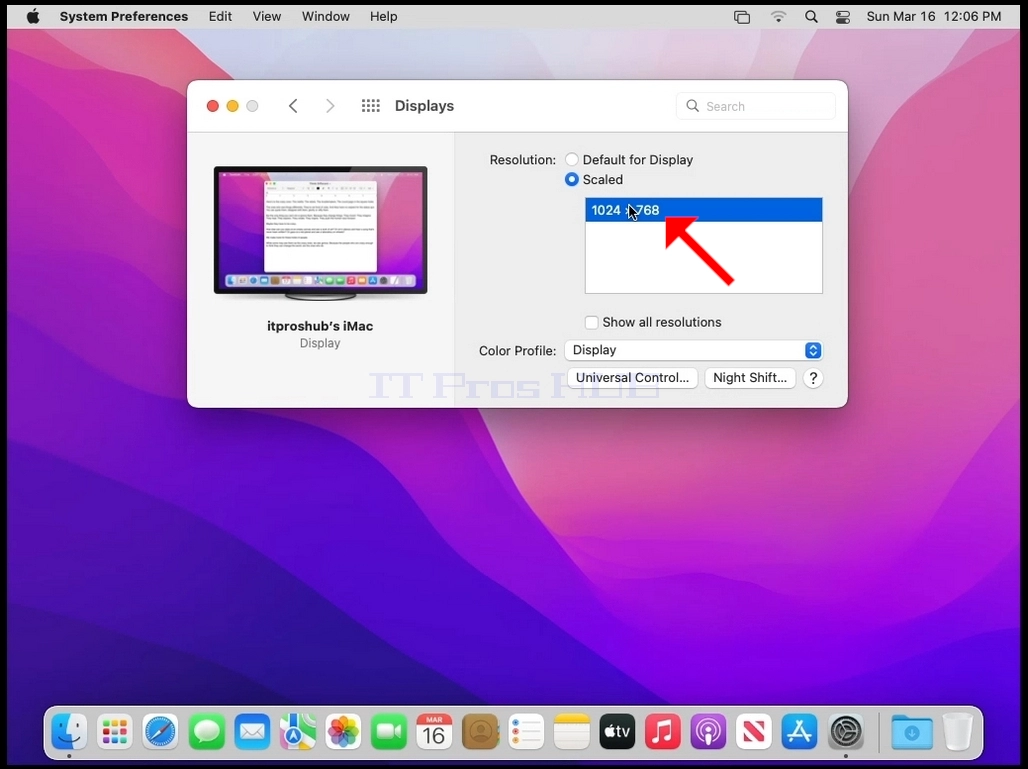Open Control Center in menu bar
The width and height of the screenshot is (1028, 769).
point(842,17)
